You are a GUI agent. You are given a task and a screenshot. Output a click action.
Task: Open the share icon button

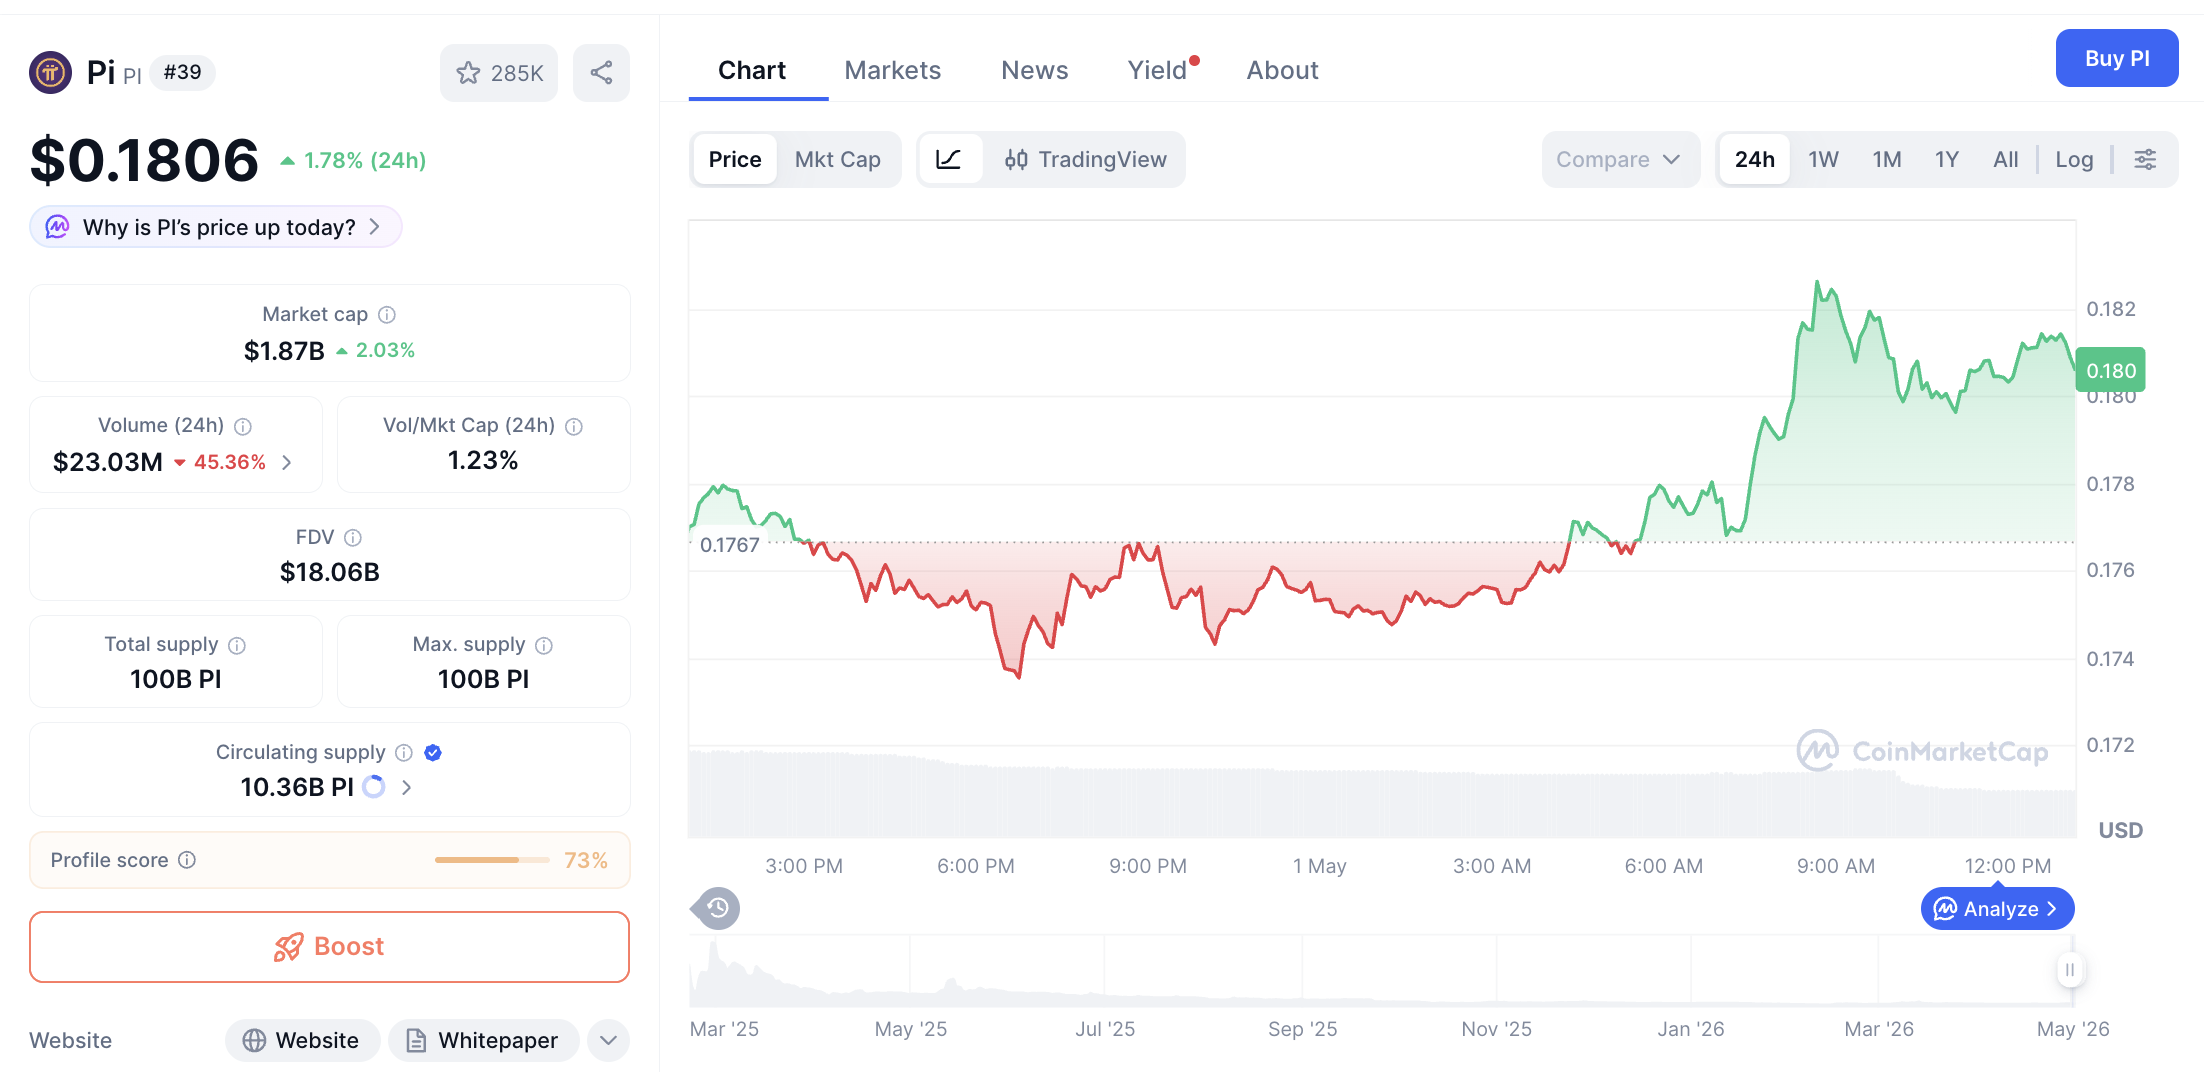(x=601, y=73)
